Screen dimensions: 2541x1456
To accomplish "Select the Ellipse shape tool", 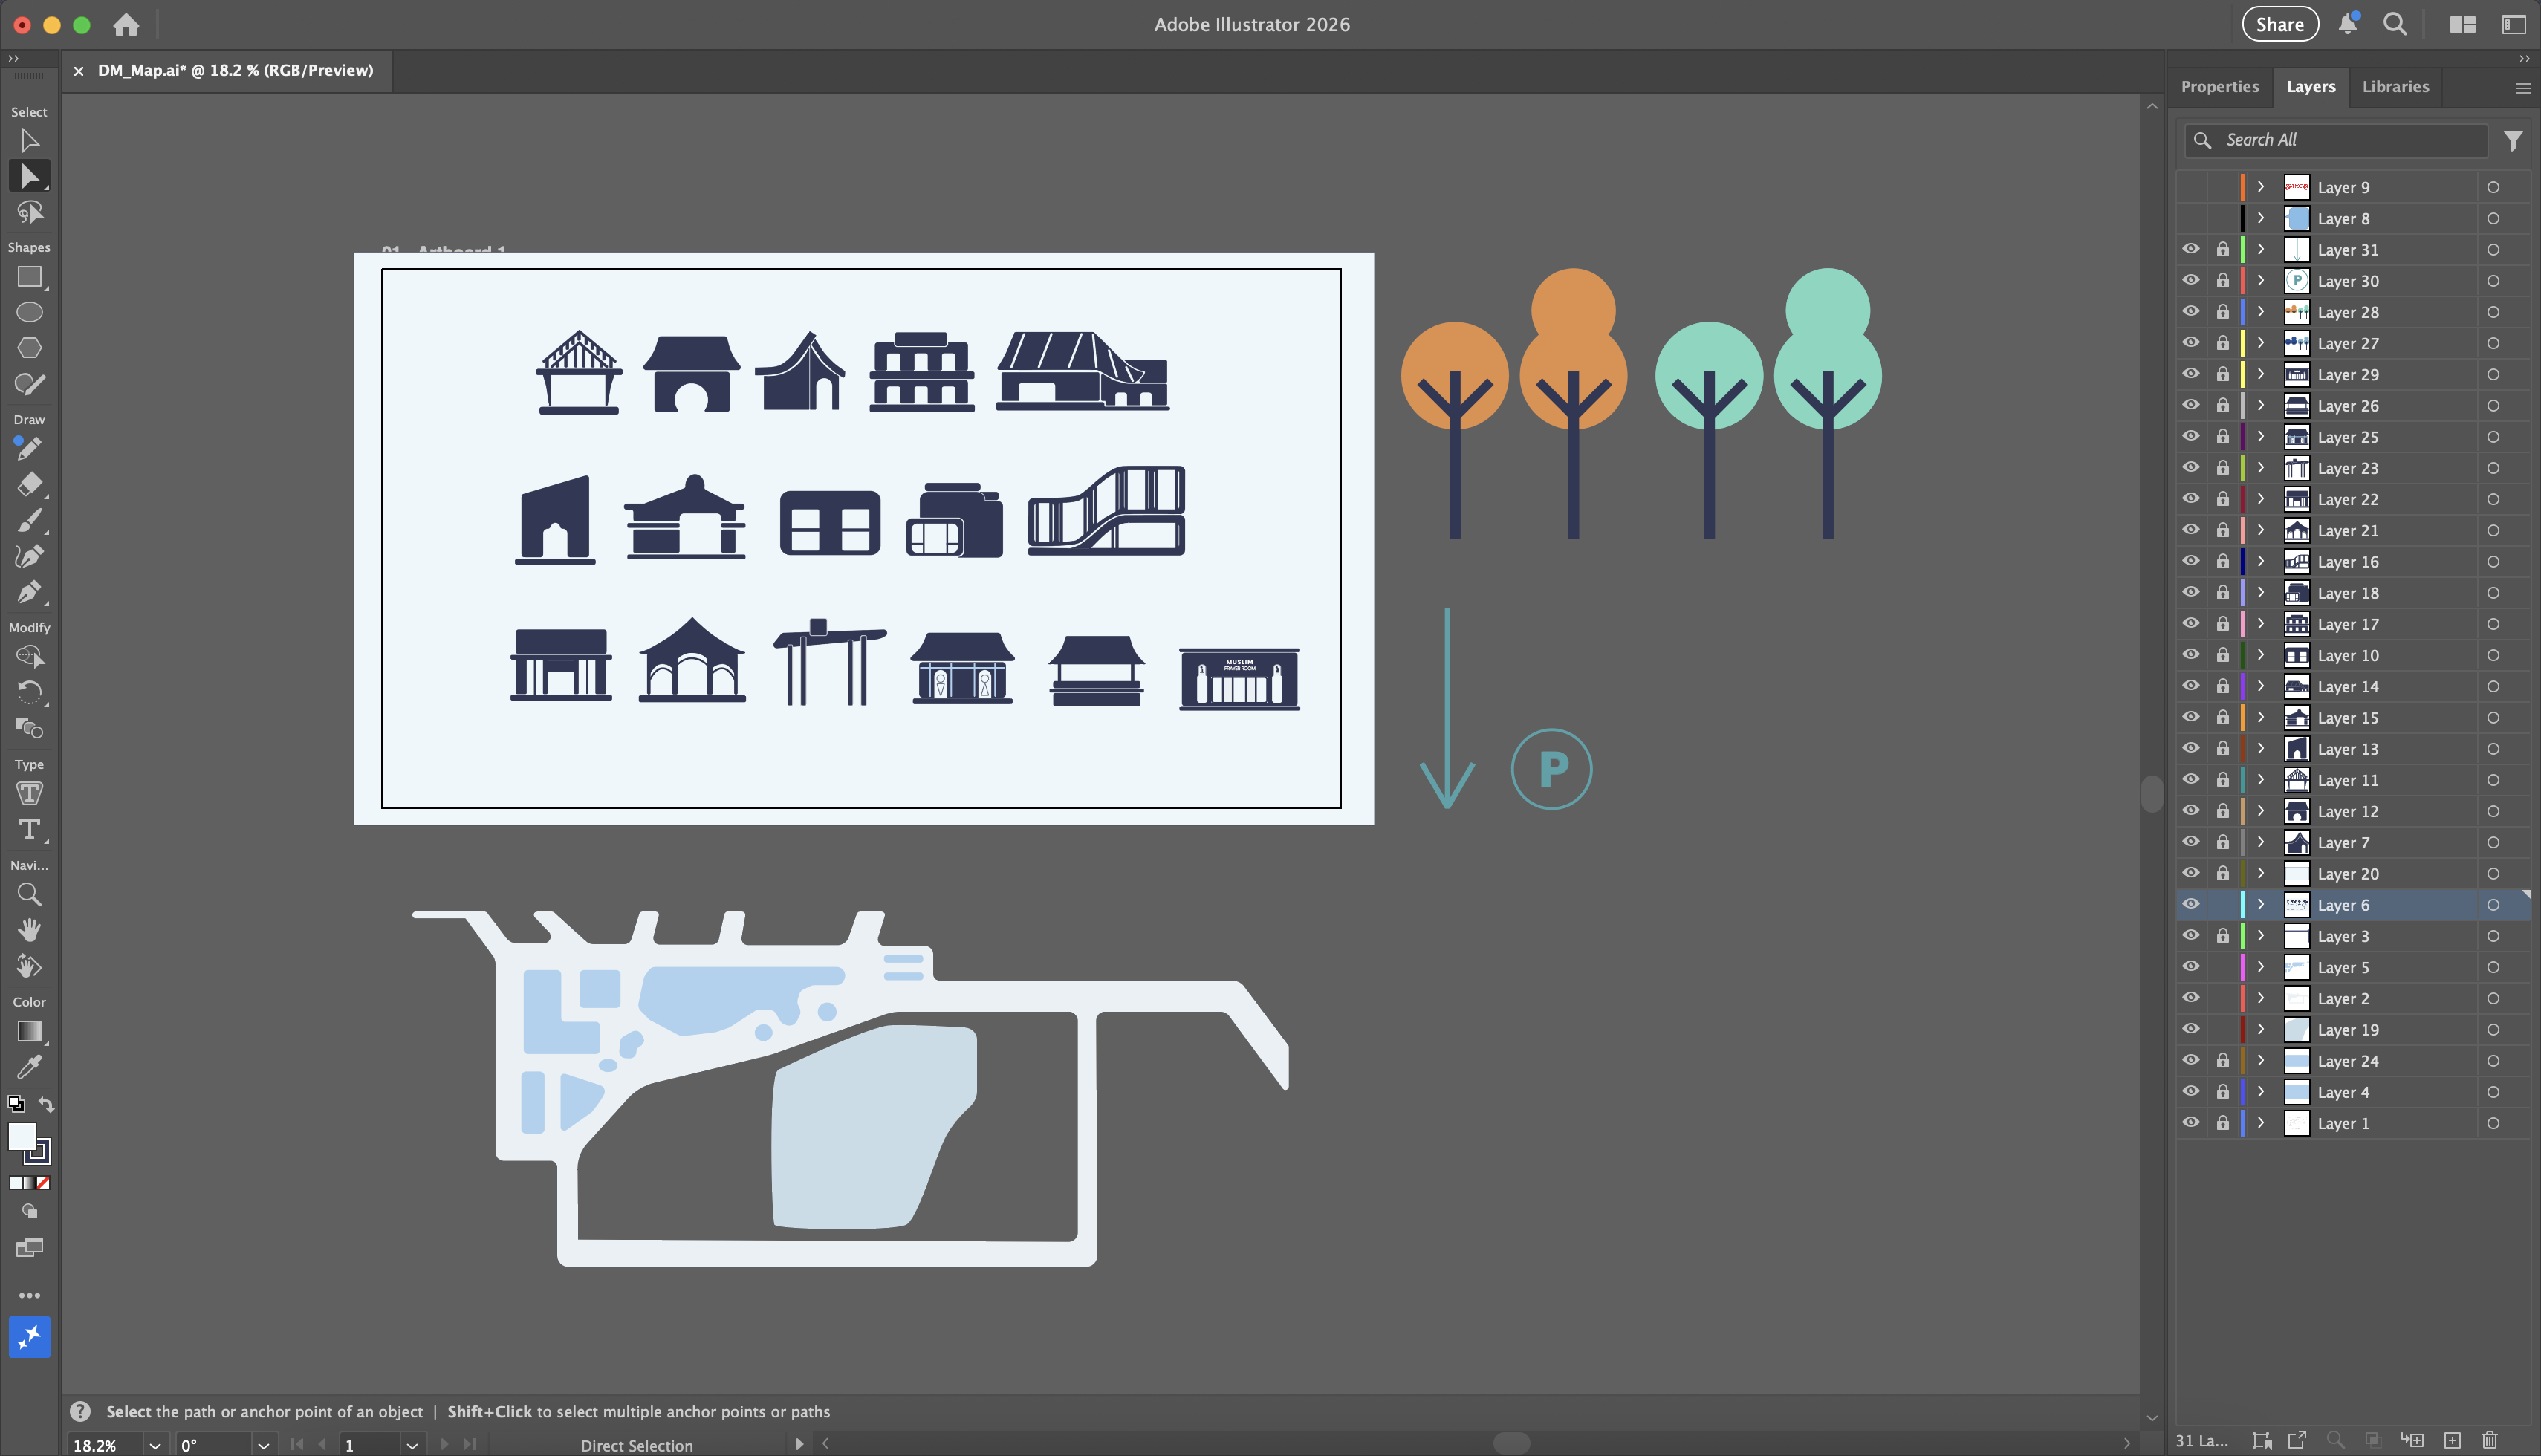I will (29, 313).
